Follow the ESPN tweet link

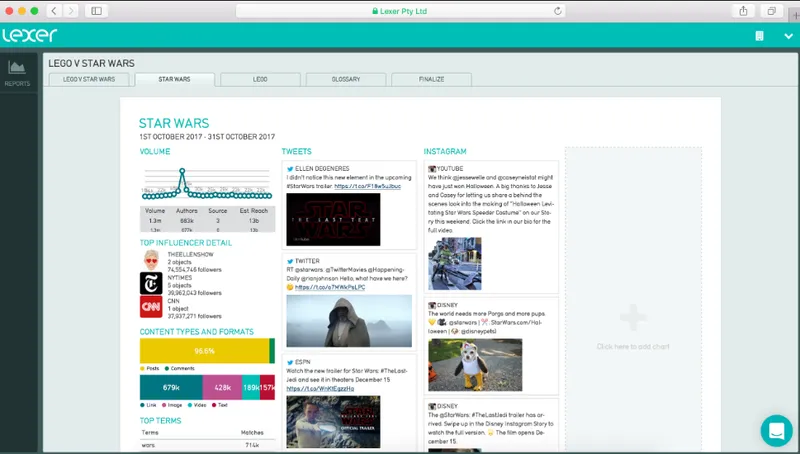(320, 389)
